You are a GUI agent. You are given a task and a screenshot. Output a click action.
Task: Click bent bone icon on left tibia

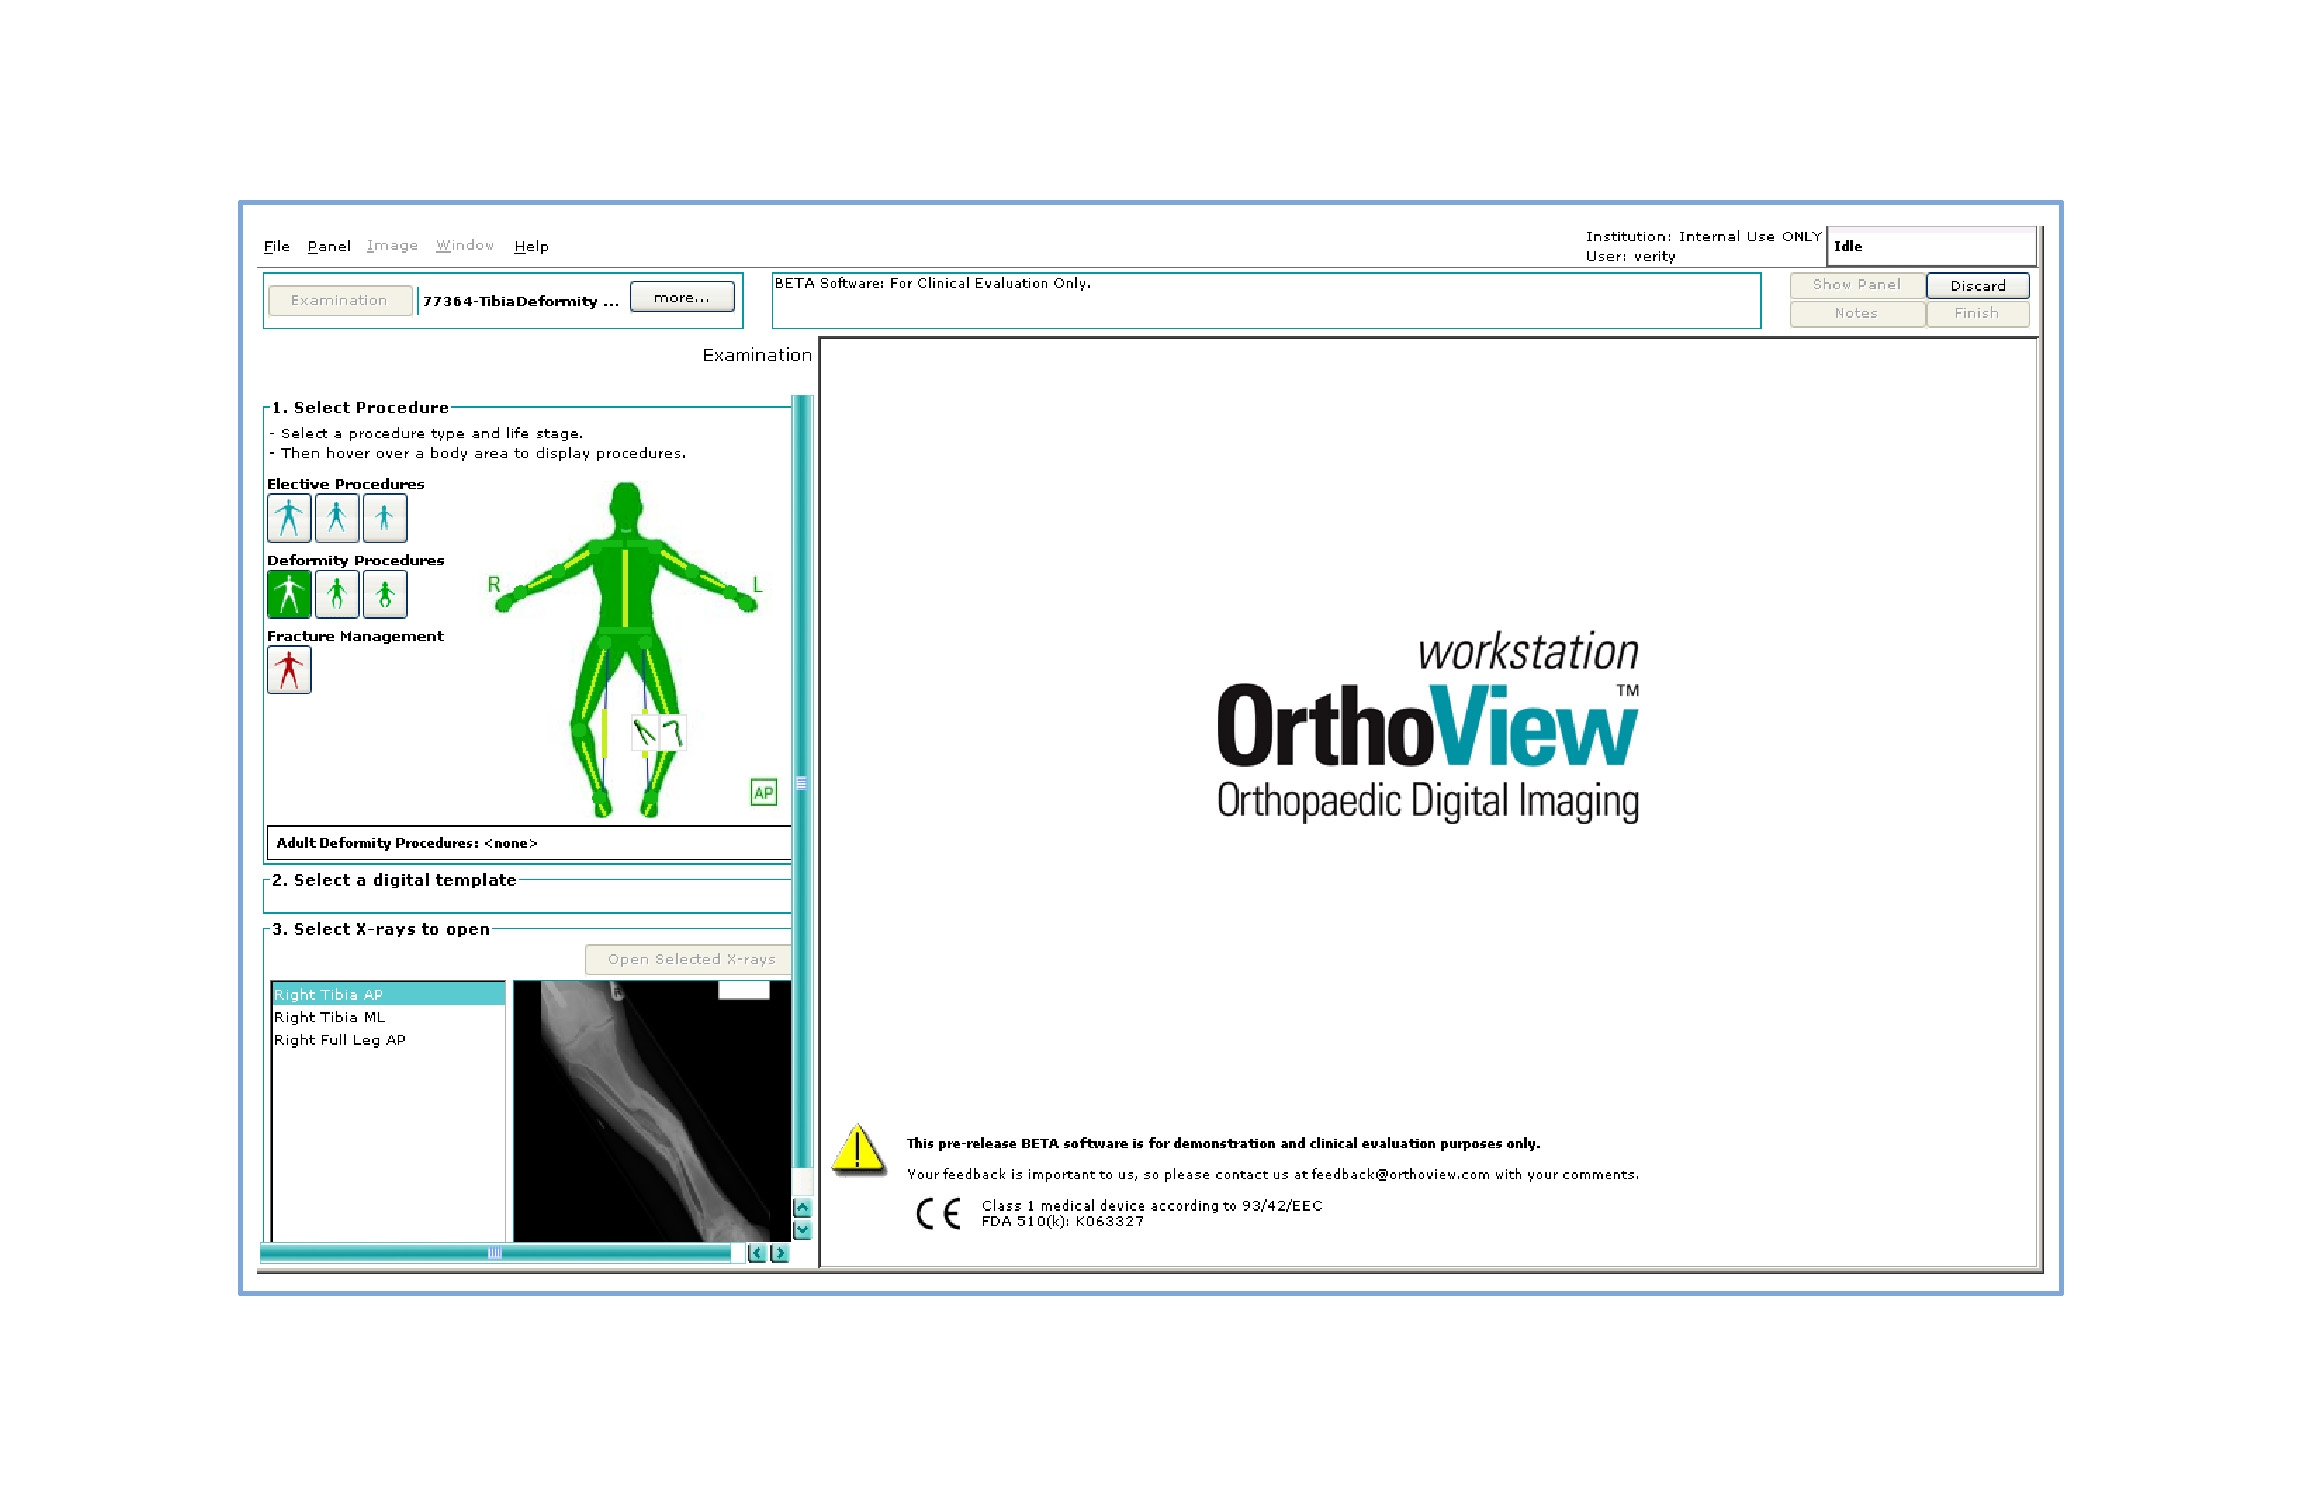tap(673, 733)
